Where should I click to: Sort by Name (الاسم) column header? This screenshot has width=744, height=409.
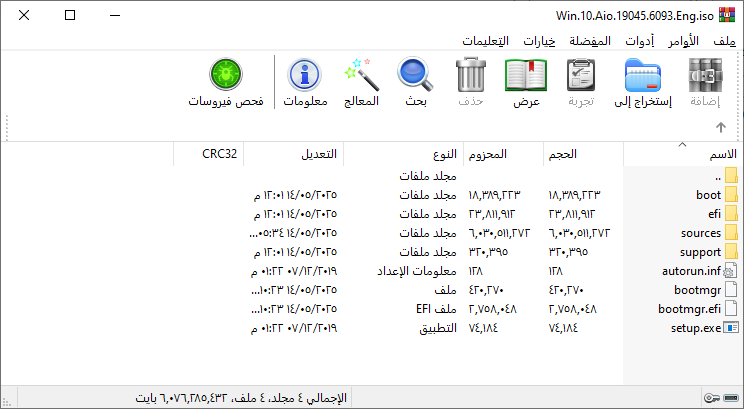(x=683, y=154)
